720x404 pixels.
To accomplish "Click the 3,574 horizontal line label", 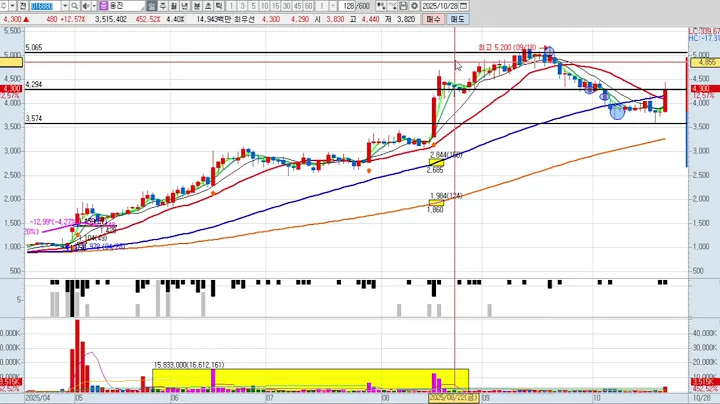I will (34, 118).
